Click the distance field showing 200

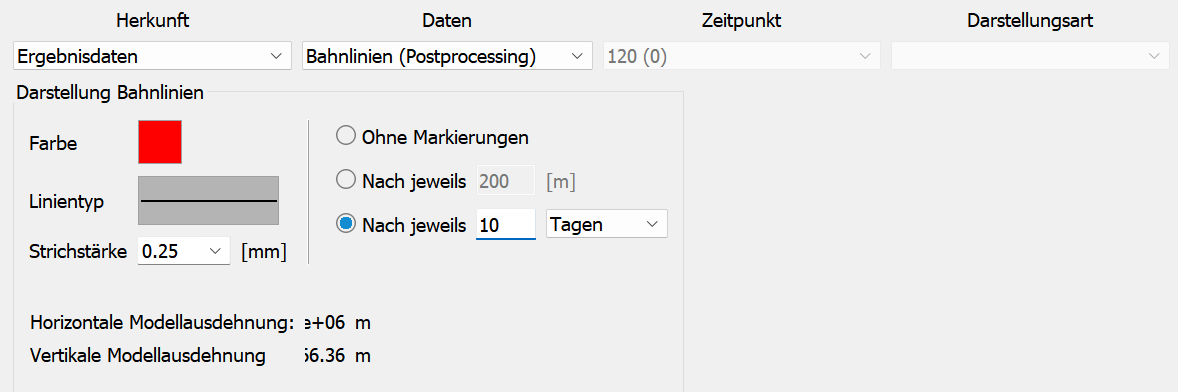click(x=506, y=180)
